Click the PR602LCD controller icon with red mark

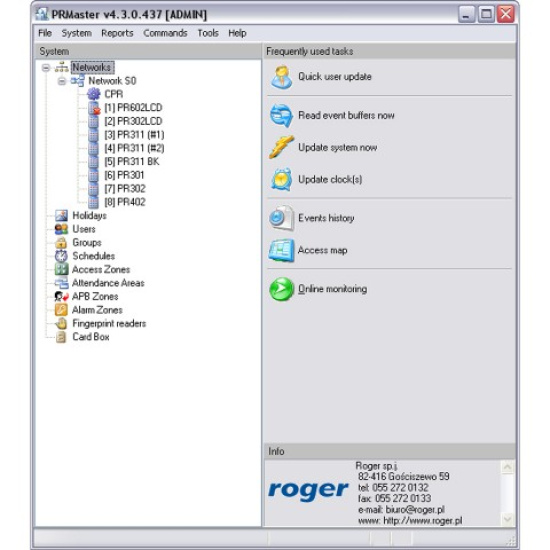pos(94,108)
